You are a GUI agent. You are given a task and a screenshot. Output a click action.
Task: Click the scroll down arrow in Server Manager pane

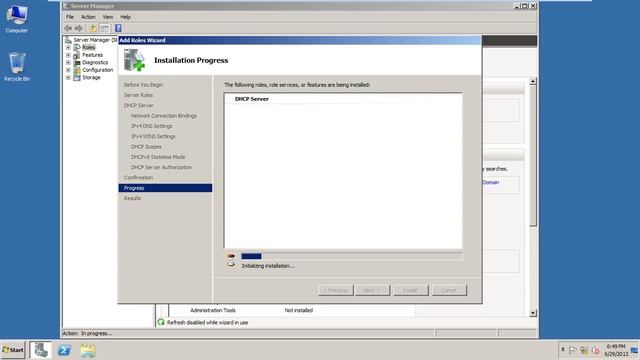pos(533,313)
